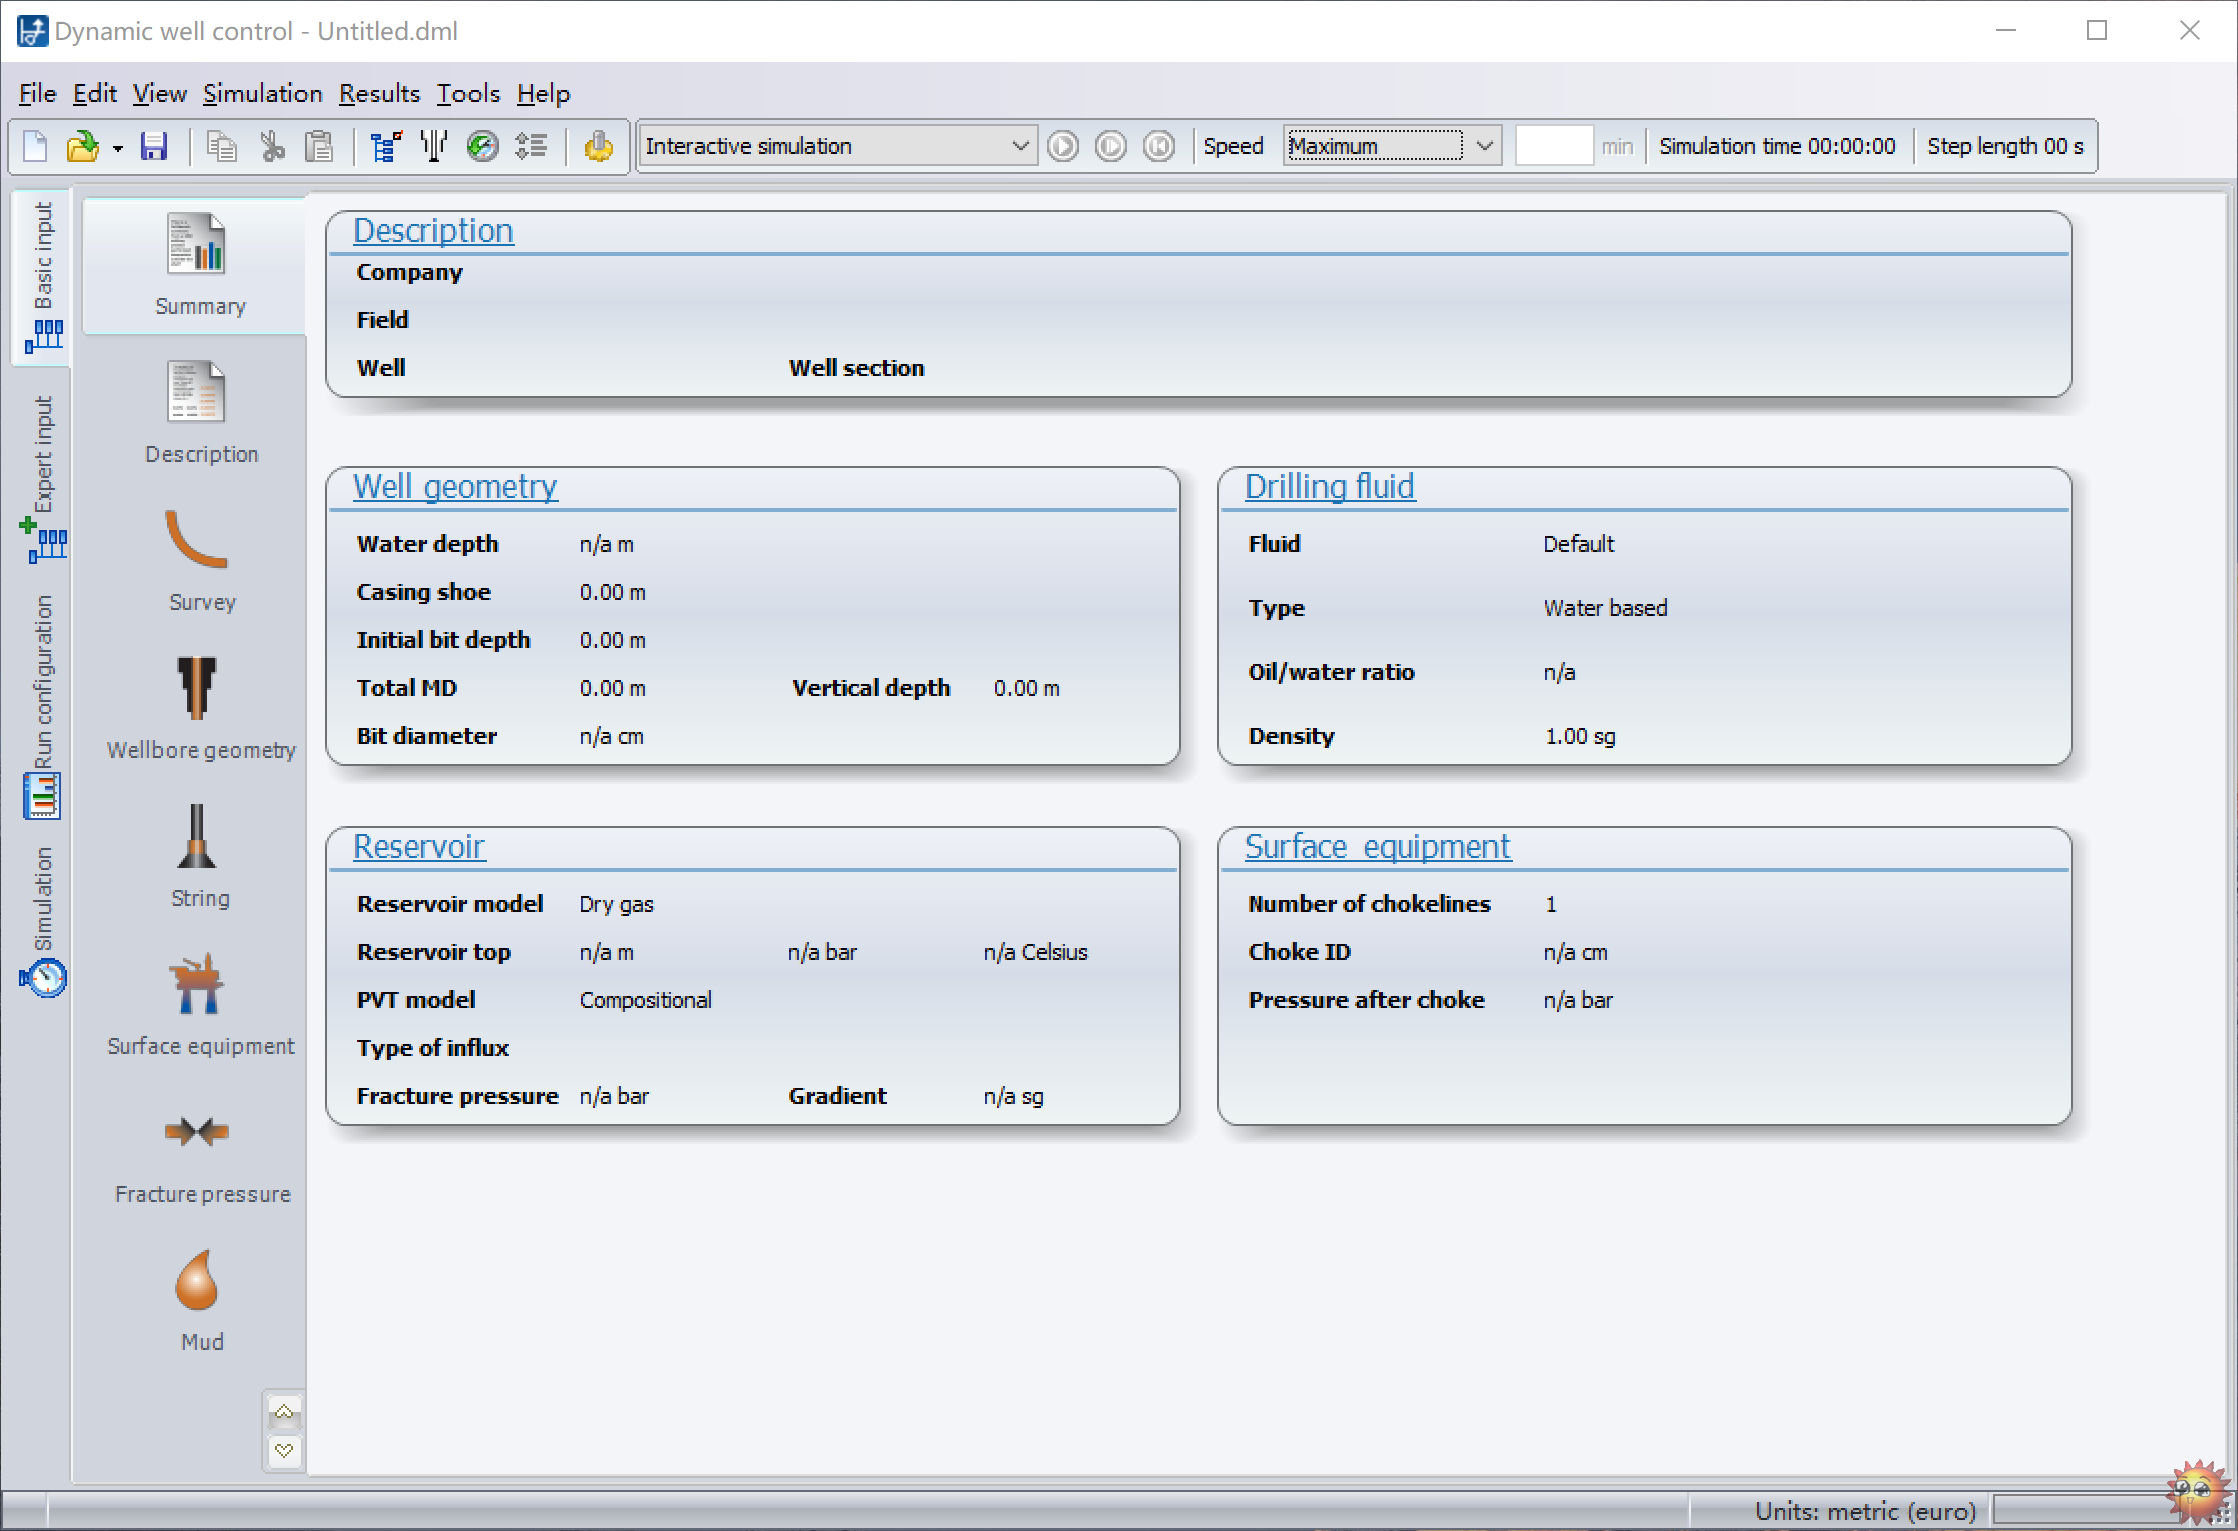
Task: Select the String sidebar icon
Action: 197,856
